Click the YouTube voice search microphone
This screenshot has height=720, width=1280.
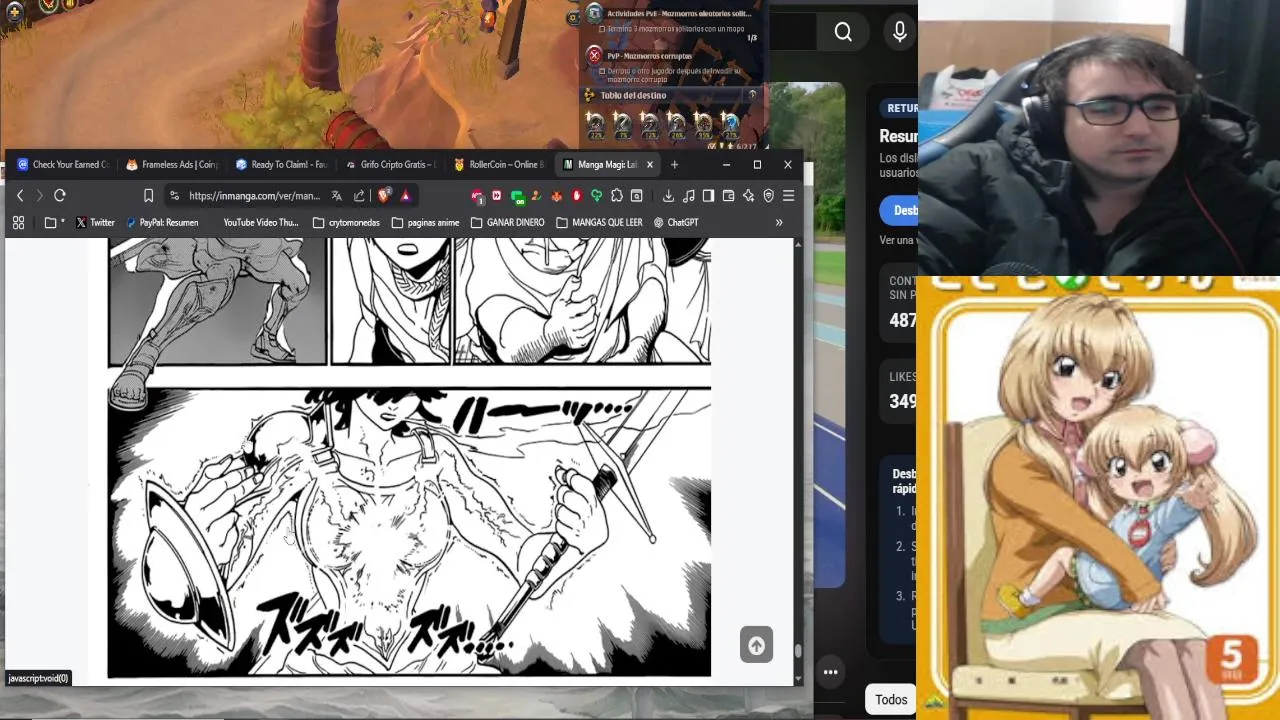[x=900, y=33]
